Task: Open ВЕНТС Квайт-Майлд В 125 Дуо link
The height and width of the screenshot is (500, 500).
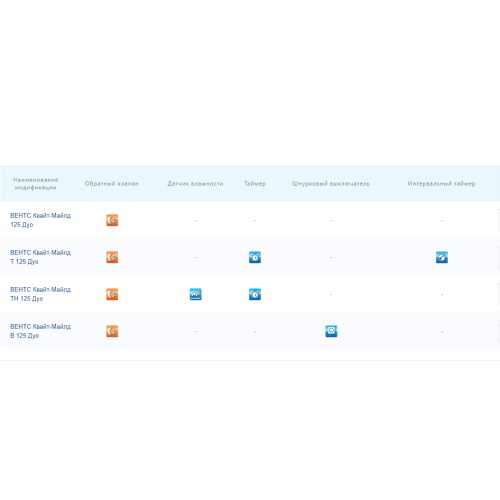Action: [x=40, y=331]
